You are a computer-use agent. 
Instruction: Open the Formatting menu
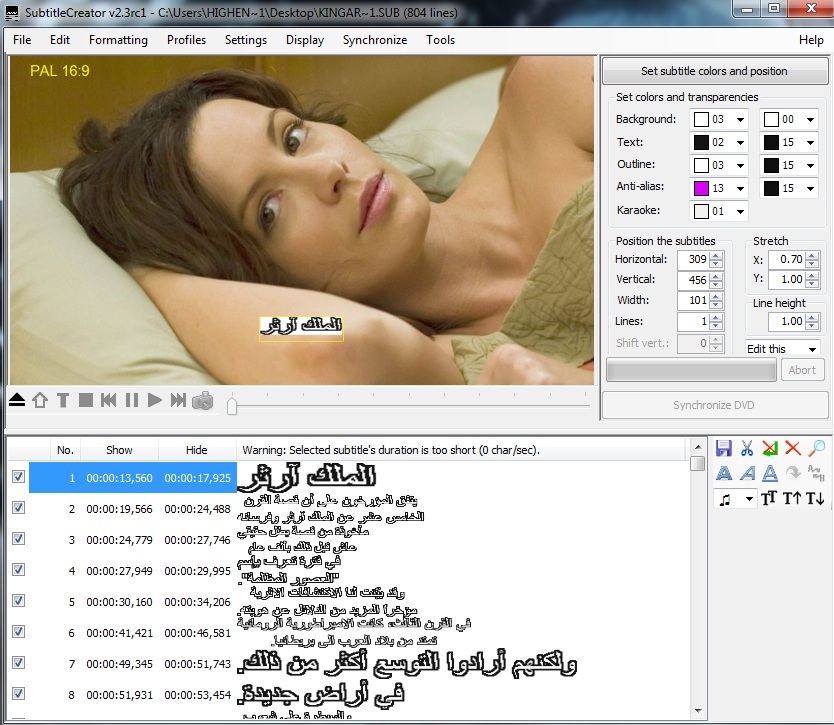click(x=118, y=40)
